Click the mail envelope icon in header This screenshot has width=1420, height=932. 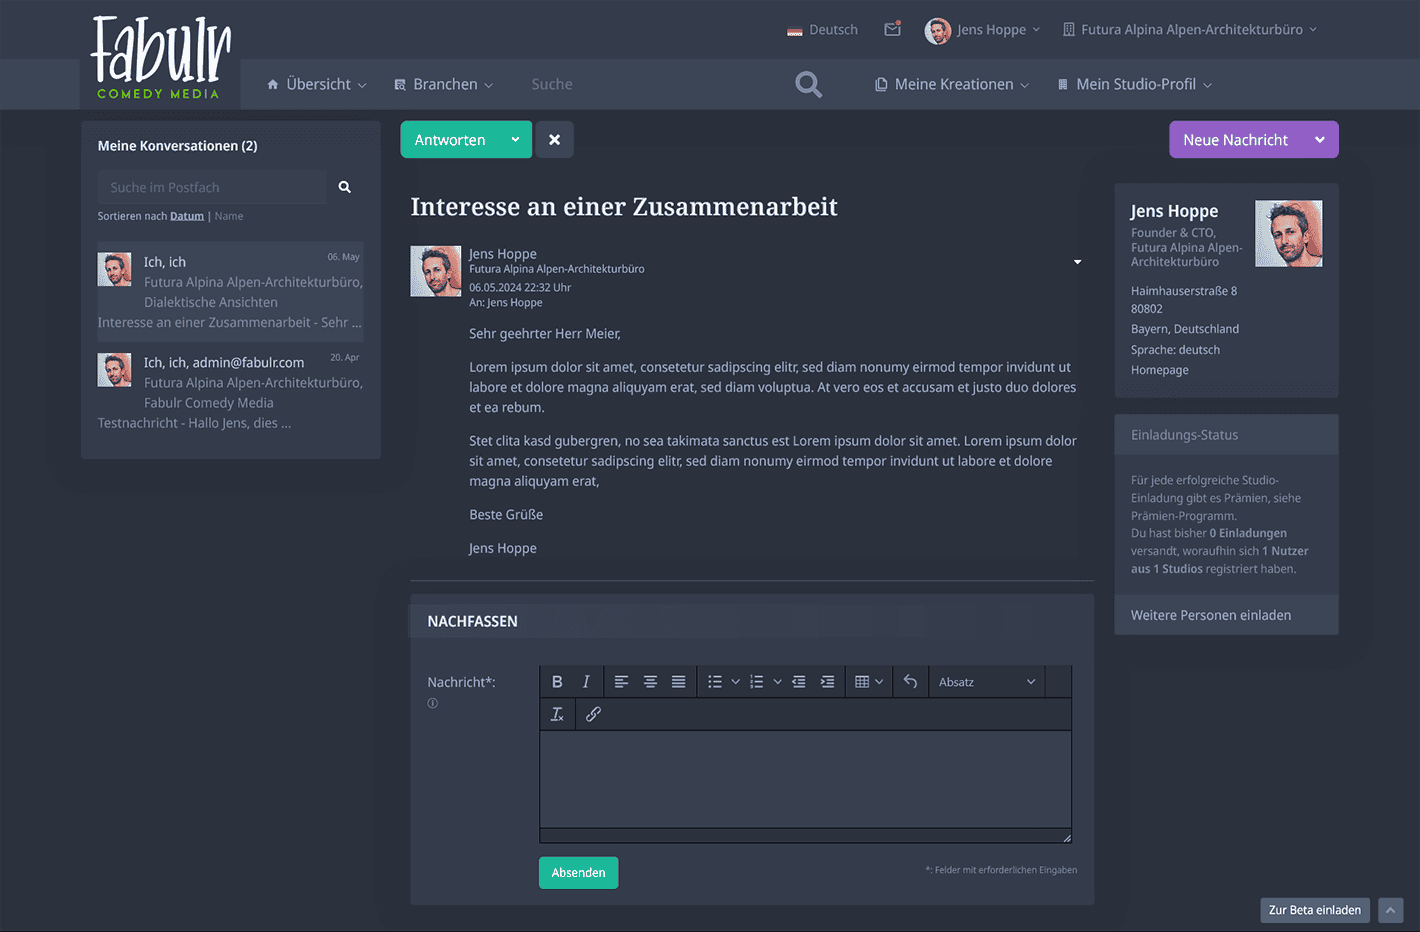892,29
